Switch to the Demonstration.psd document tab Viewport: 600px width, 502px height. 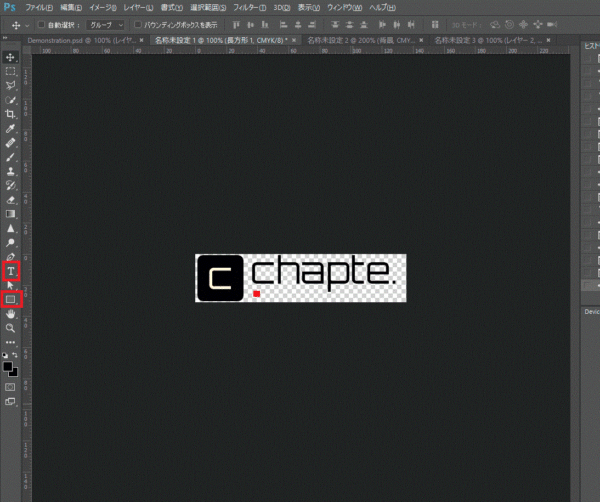81,40
